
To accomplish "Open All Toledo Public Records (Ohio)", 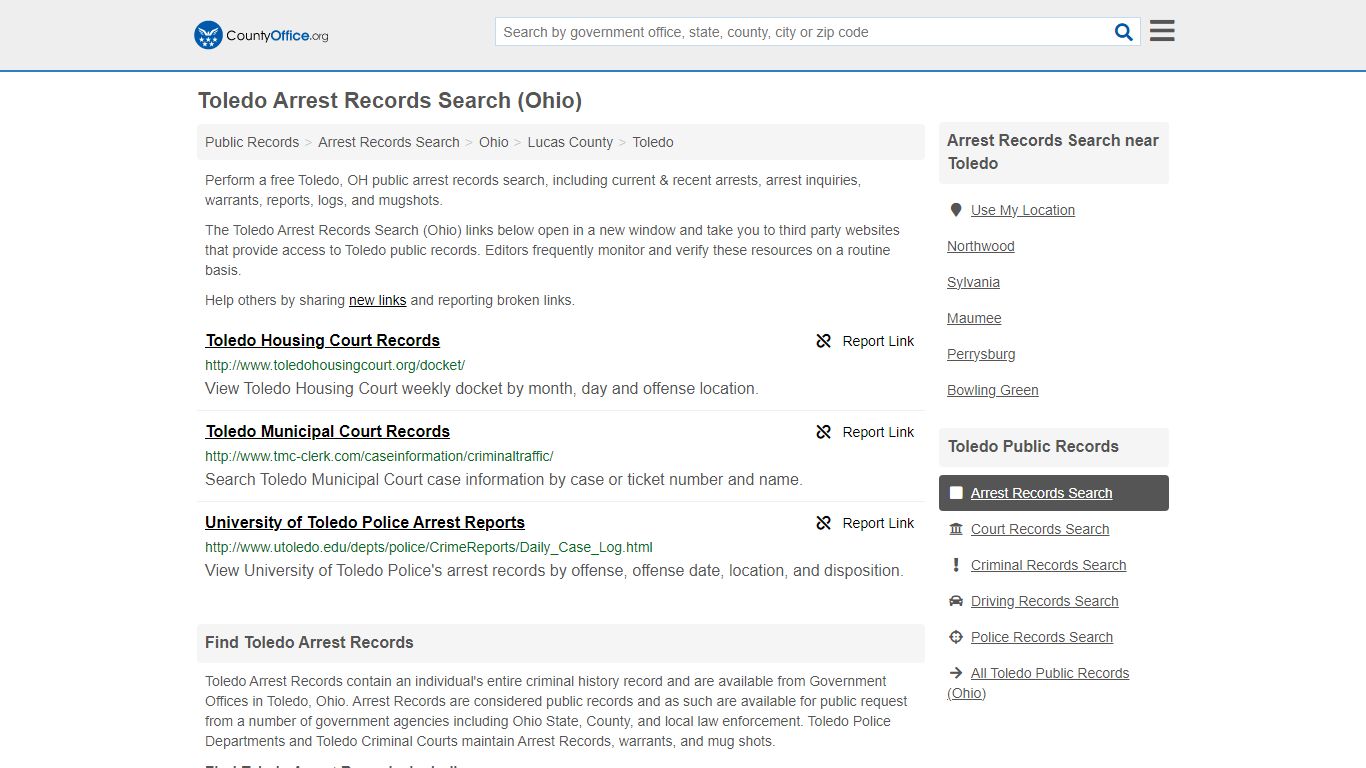I will click(x=1039, y=683).
